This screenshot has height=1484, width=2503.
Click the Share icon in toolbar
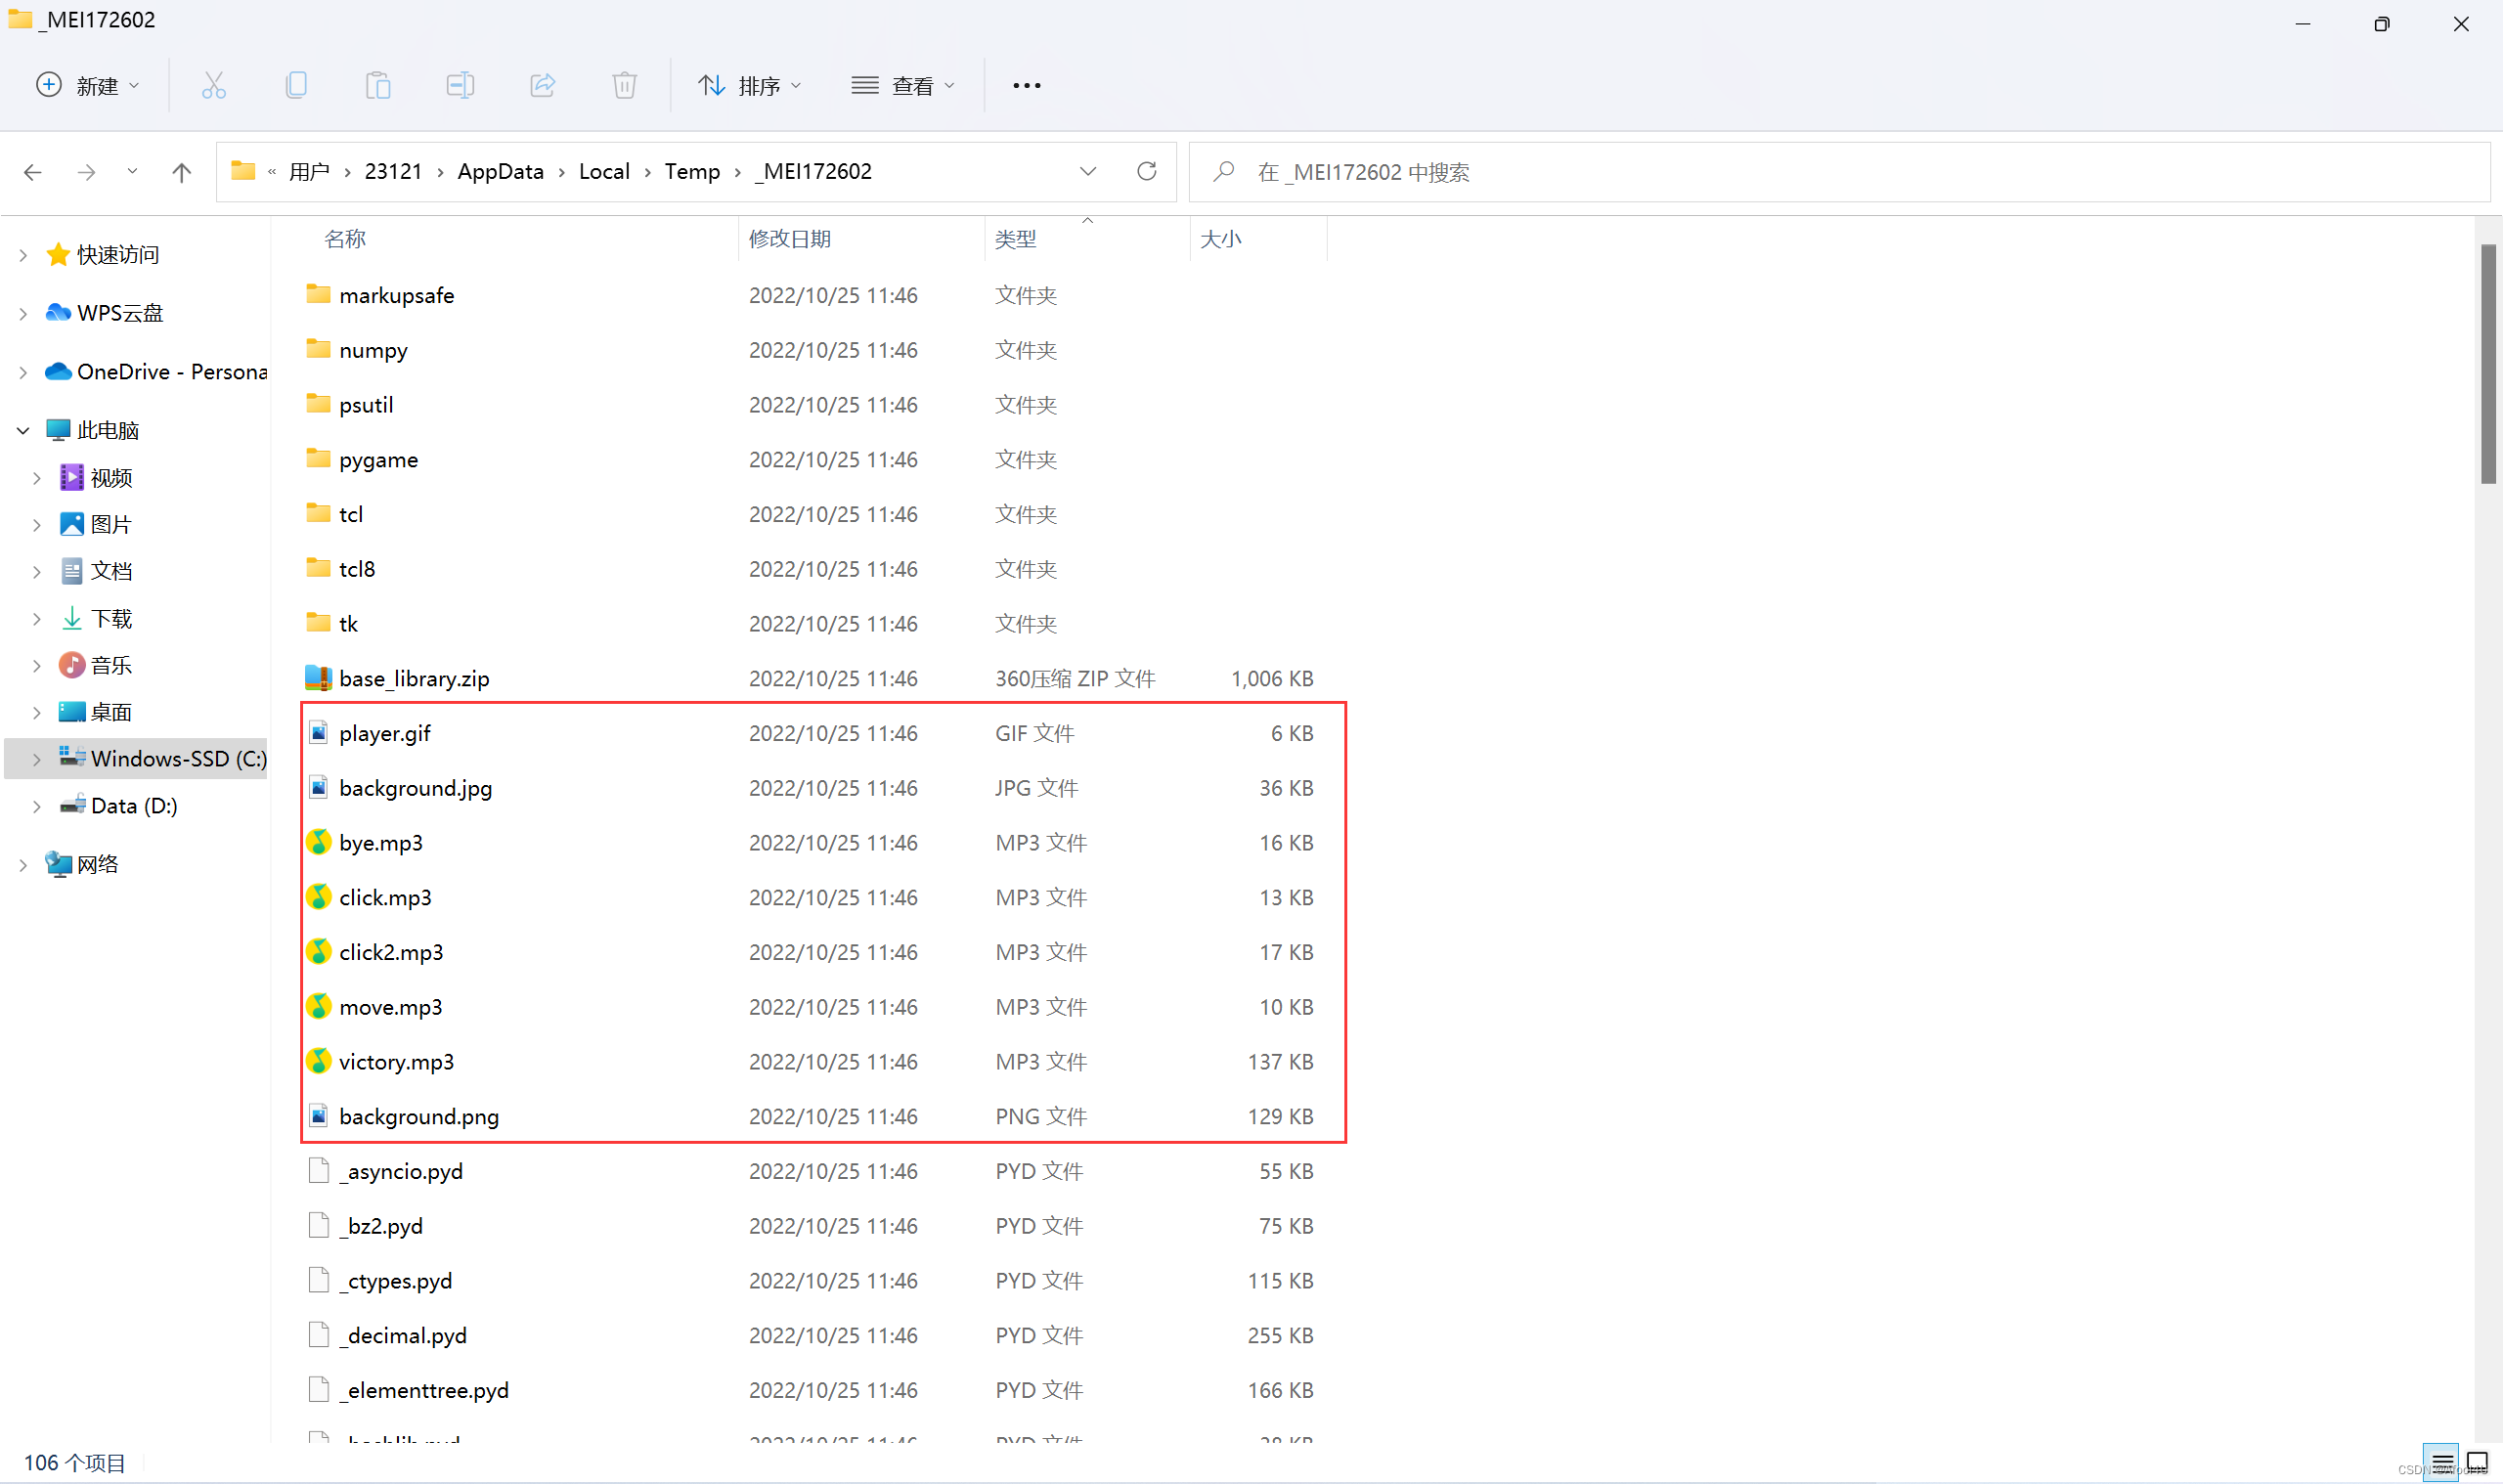click(x=542, y=86)
